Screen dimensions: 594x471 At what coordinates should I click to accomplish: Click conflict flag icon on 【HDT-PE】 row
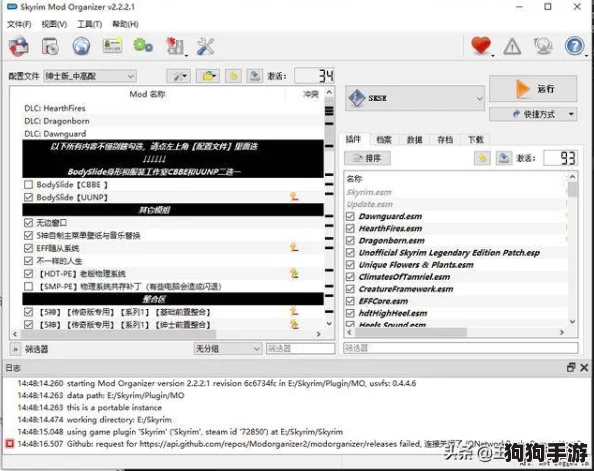point(294,273)
